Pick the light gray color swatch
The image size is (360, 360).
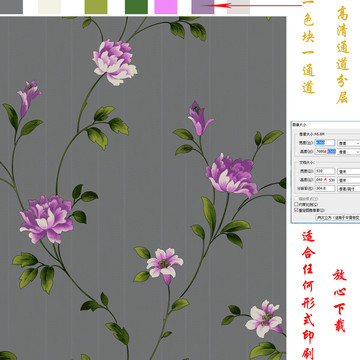point(238,7)
